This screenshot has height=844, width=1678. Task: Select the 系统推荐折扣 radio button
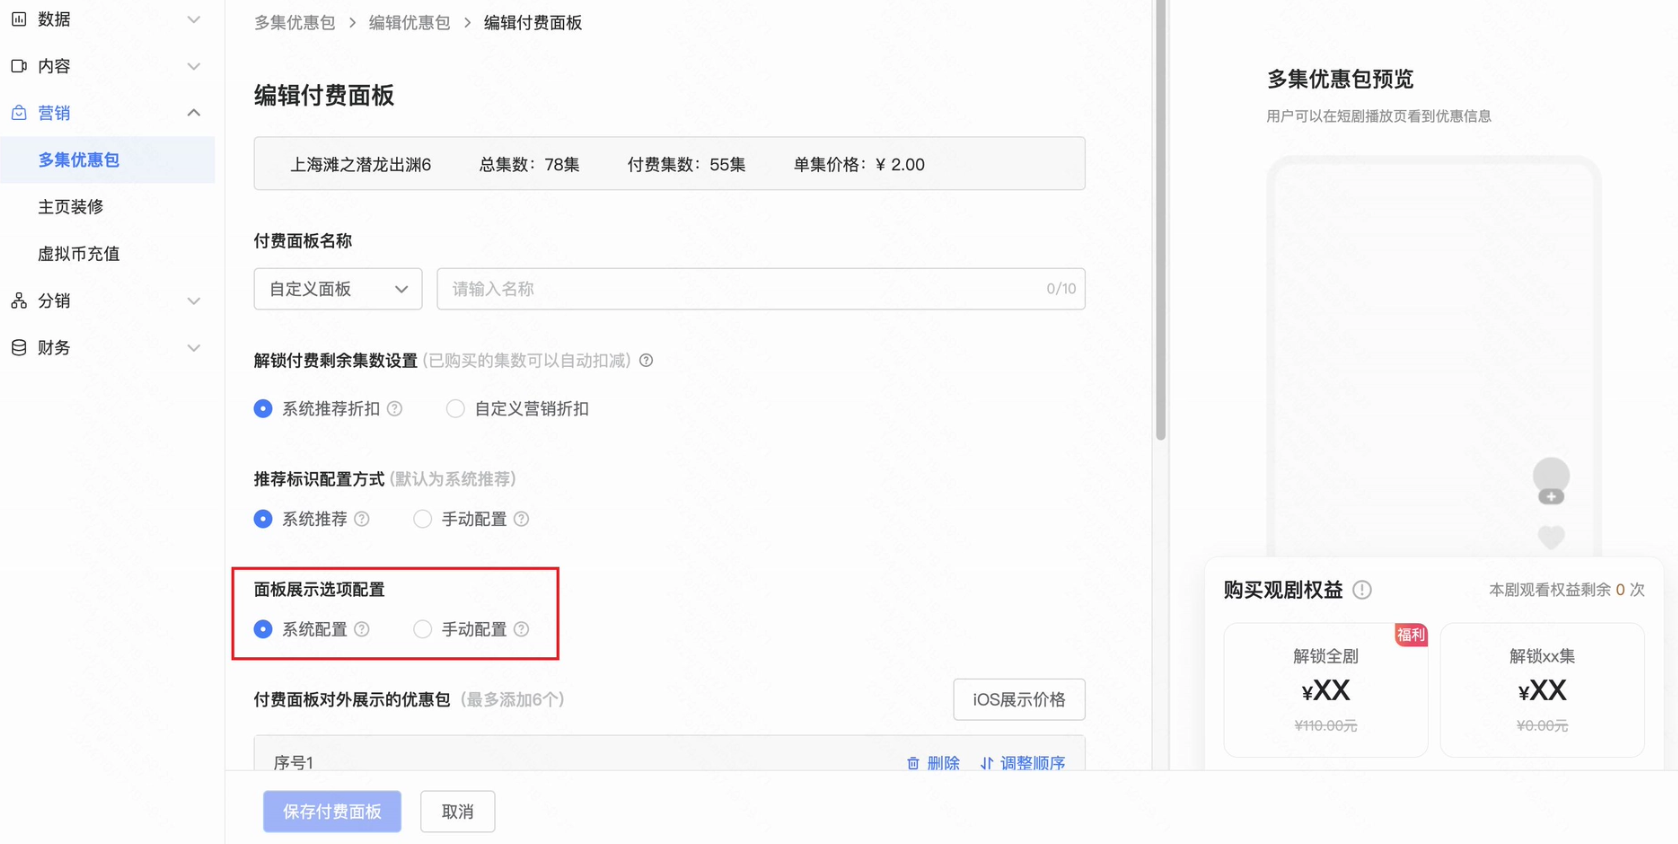click(x=263, y=409)
